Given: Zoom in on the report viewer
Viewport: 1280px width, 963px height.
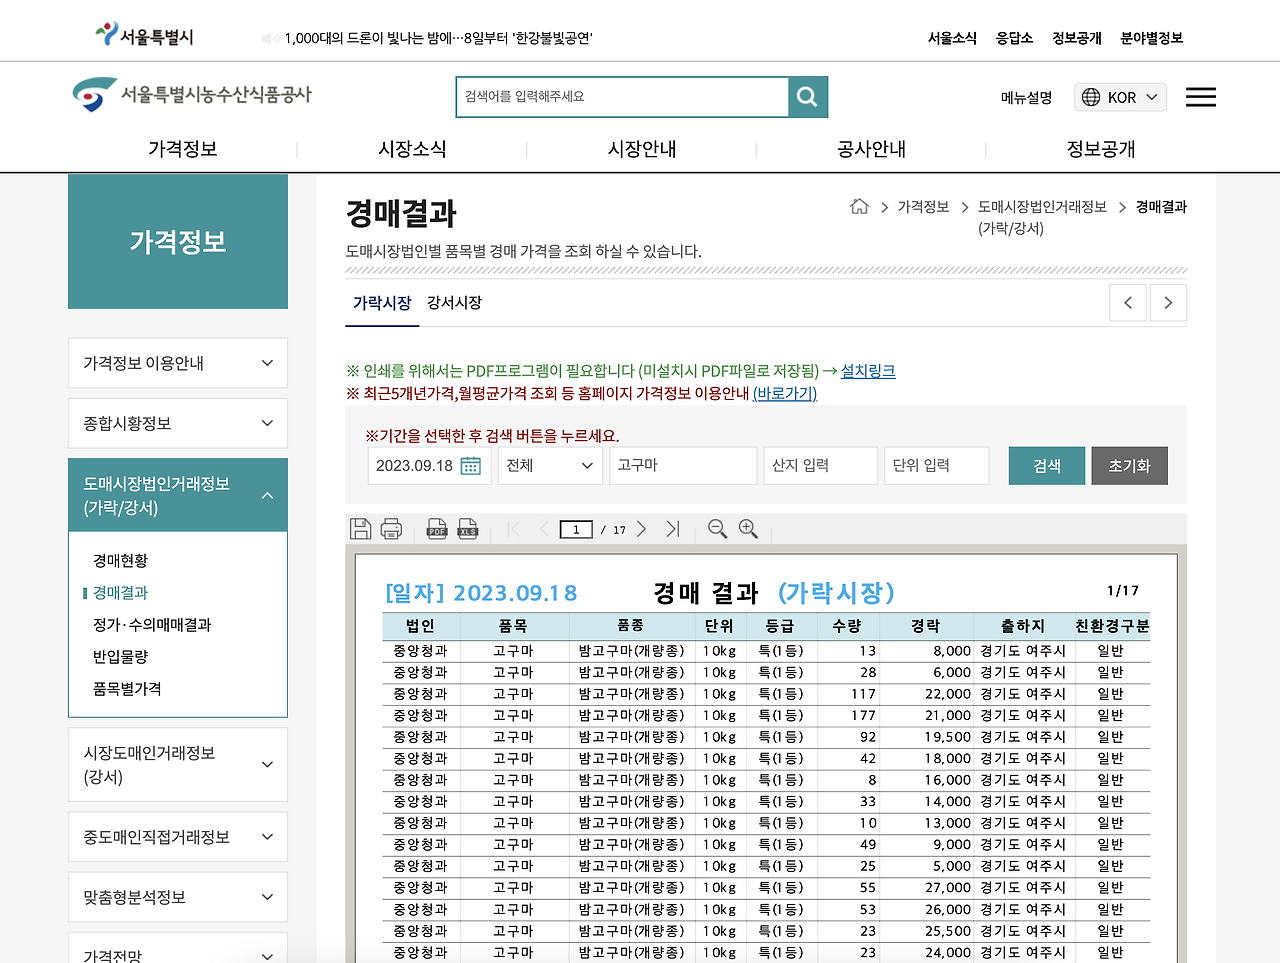Looking at the screenshot, I should tap(748, 528).
